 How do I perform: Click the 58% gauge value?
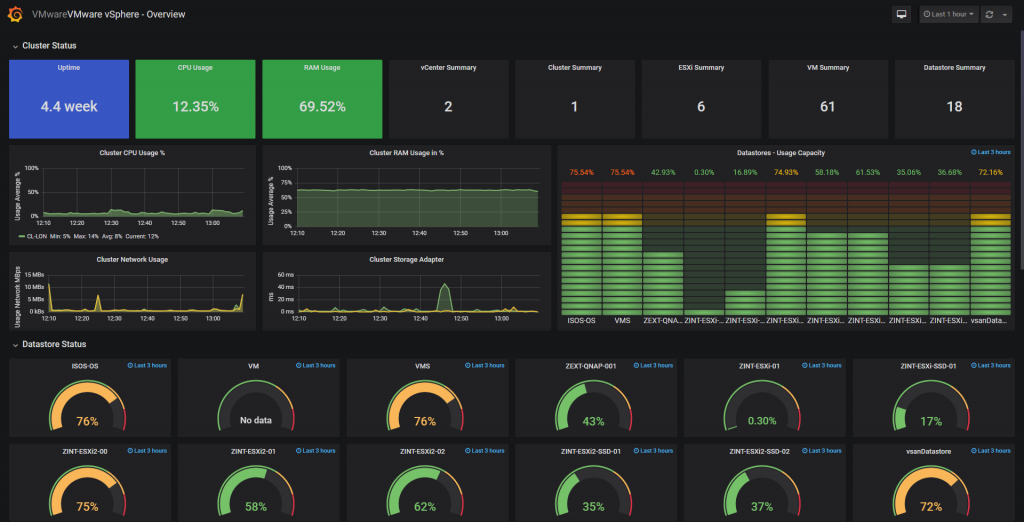[255, 506]
